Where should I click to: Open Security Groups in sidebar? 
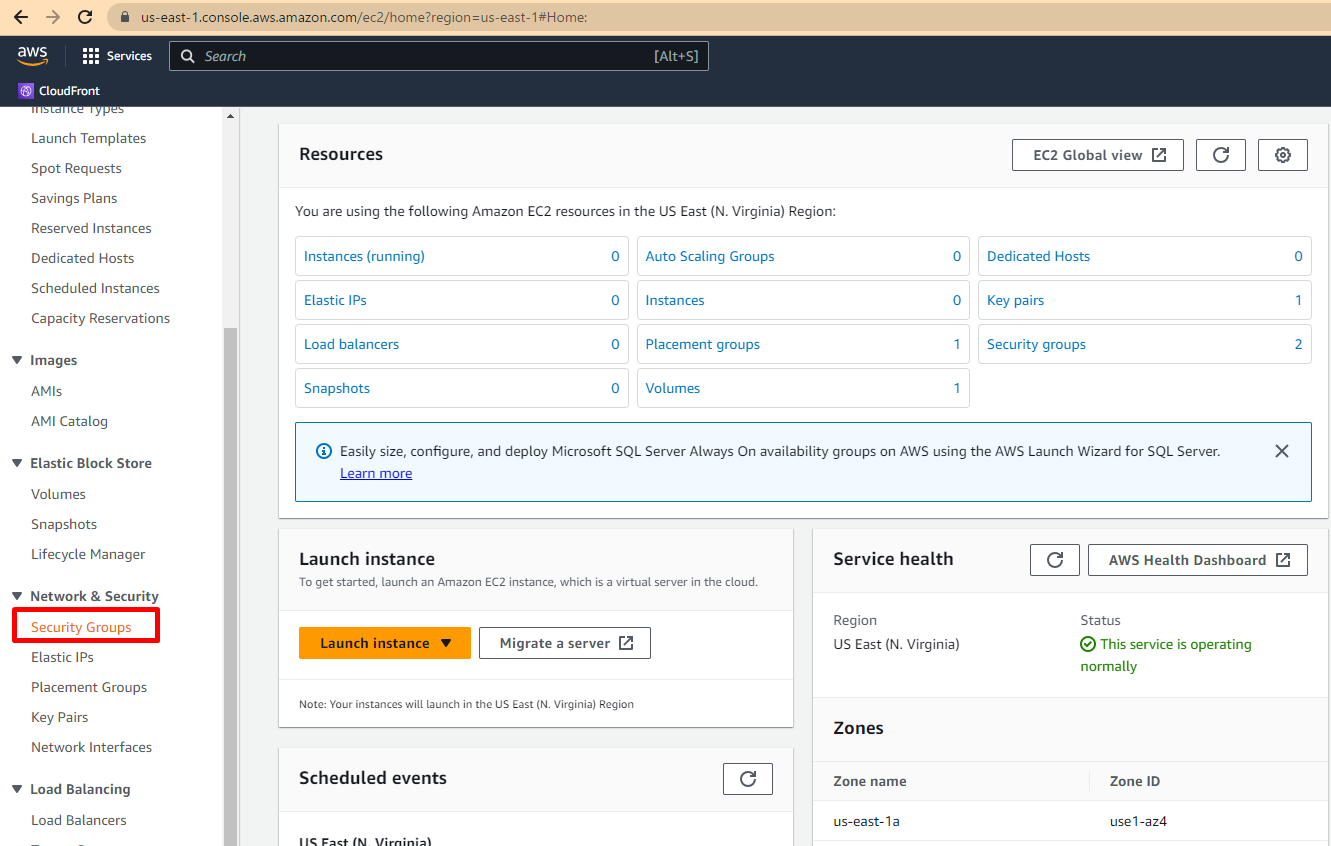tap(81, 627)
